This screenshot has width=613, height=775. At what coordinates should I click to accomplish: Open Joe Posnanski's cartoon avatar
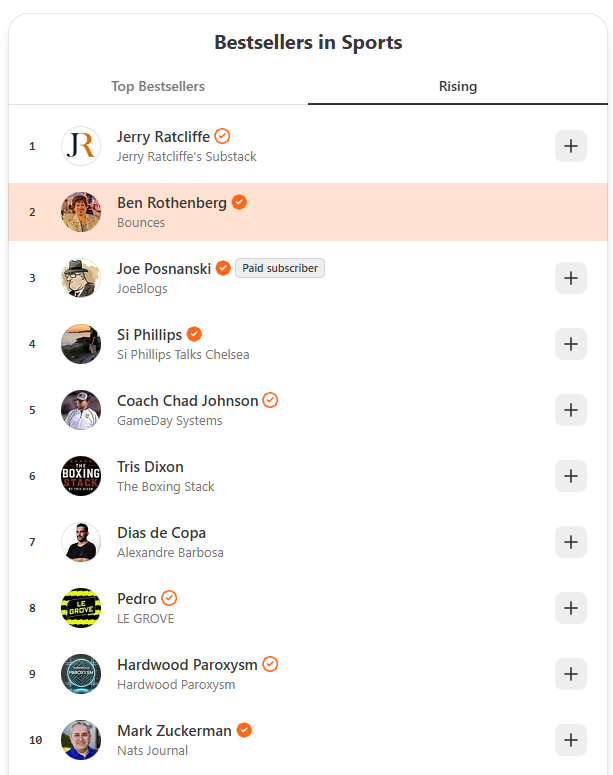point(81,278)
